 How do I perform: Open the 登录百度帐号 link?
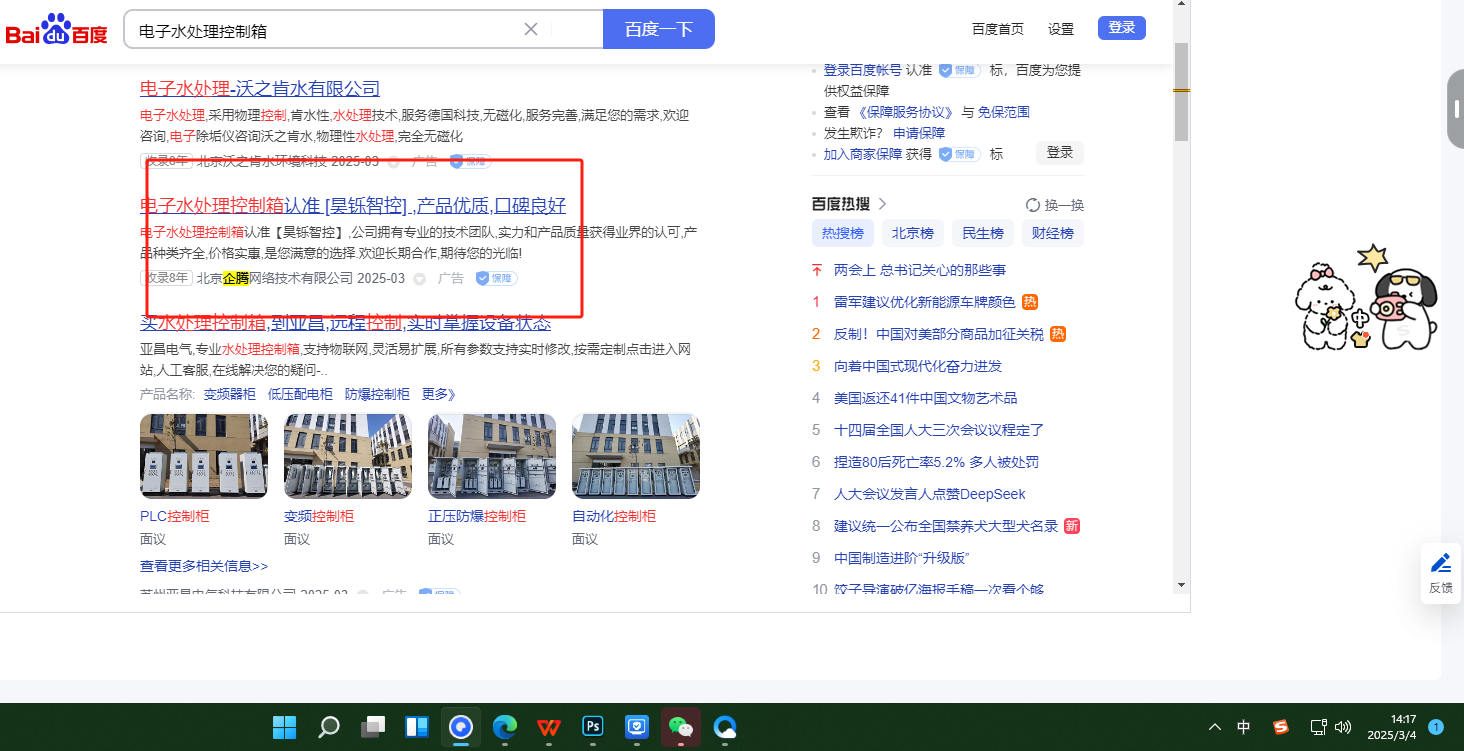pos(863,70)
